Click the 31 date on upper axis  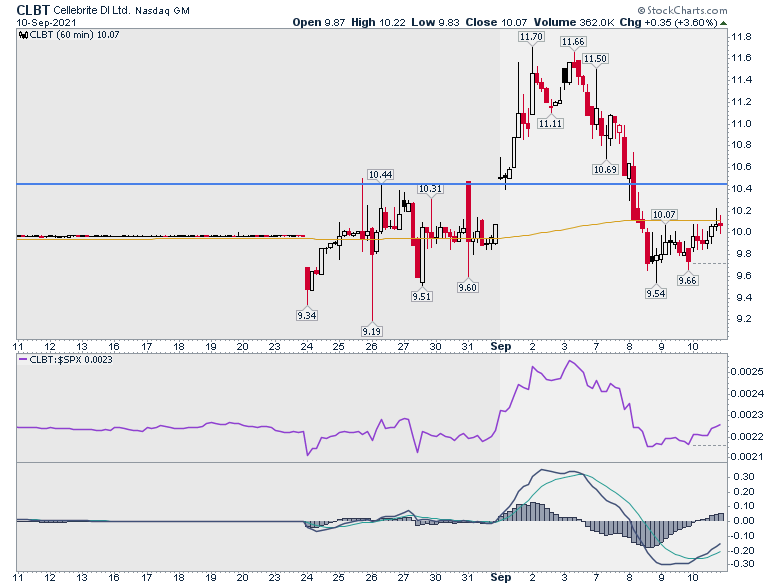[x=467, y=346]
